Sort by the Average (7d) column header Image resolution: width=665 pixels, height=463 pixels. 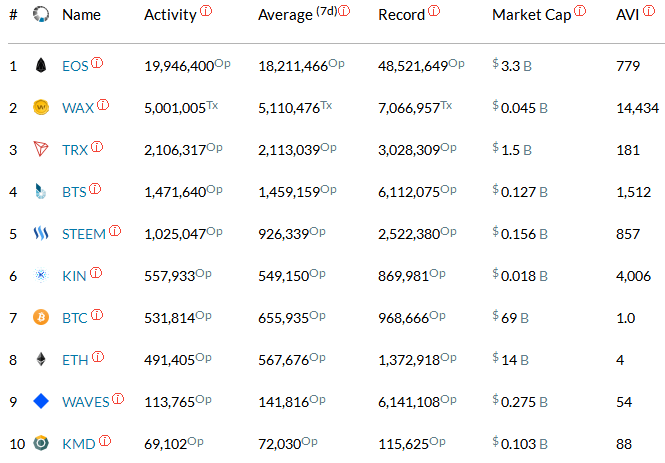coord(298,14)
